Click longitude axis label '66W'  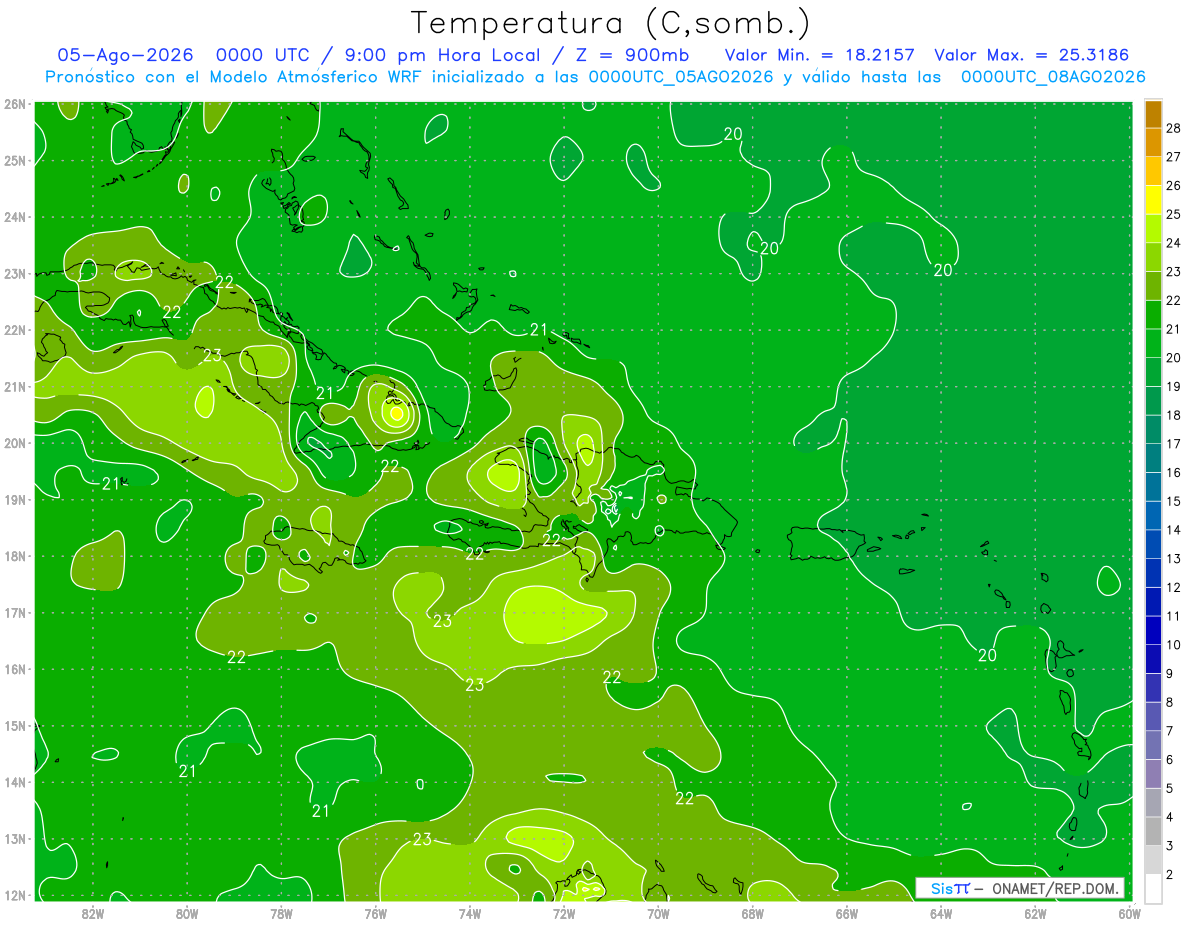[847, 913]
